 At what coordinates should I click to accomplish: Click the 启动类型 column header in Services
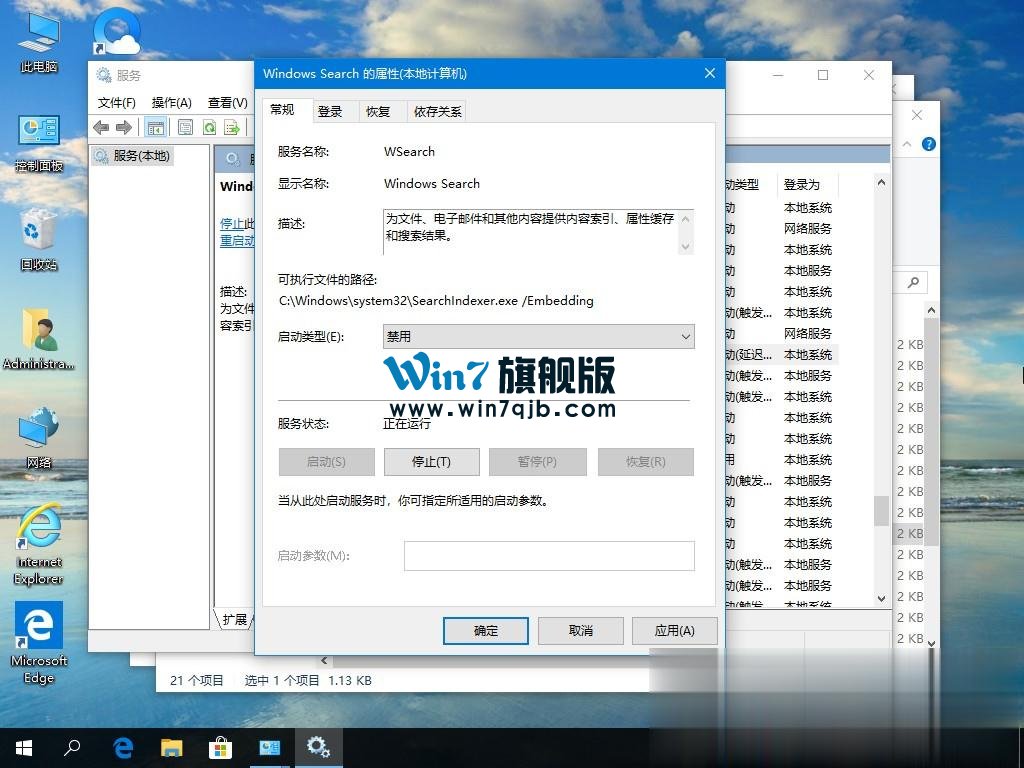(x=743, y=185)
